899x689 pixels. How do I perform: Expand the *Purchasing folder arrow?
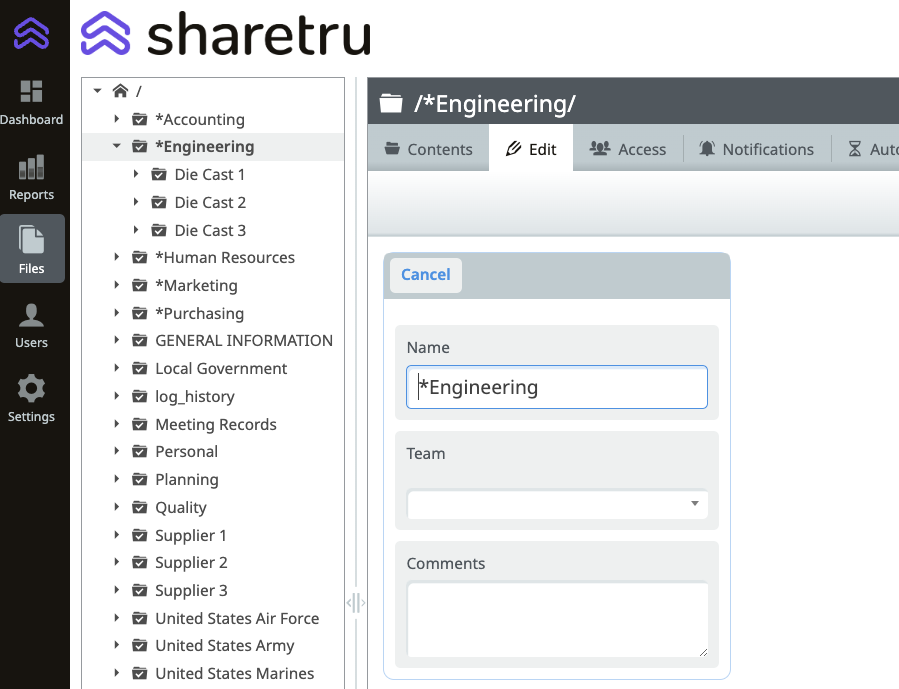pyautogui.click(x=116, y=313)
